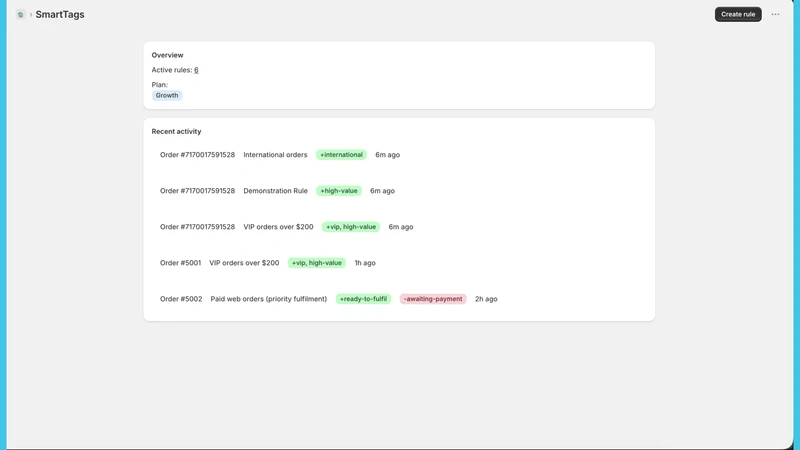Click the +international tag badge
The image size is (800, 450).
[x=341, y=155]
